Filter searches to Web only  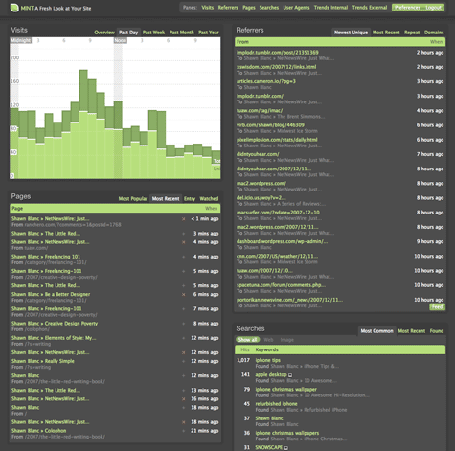pos(268,340)
